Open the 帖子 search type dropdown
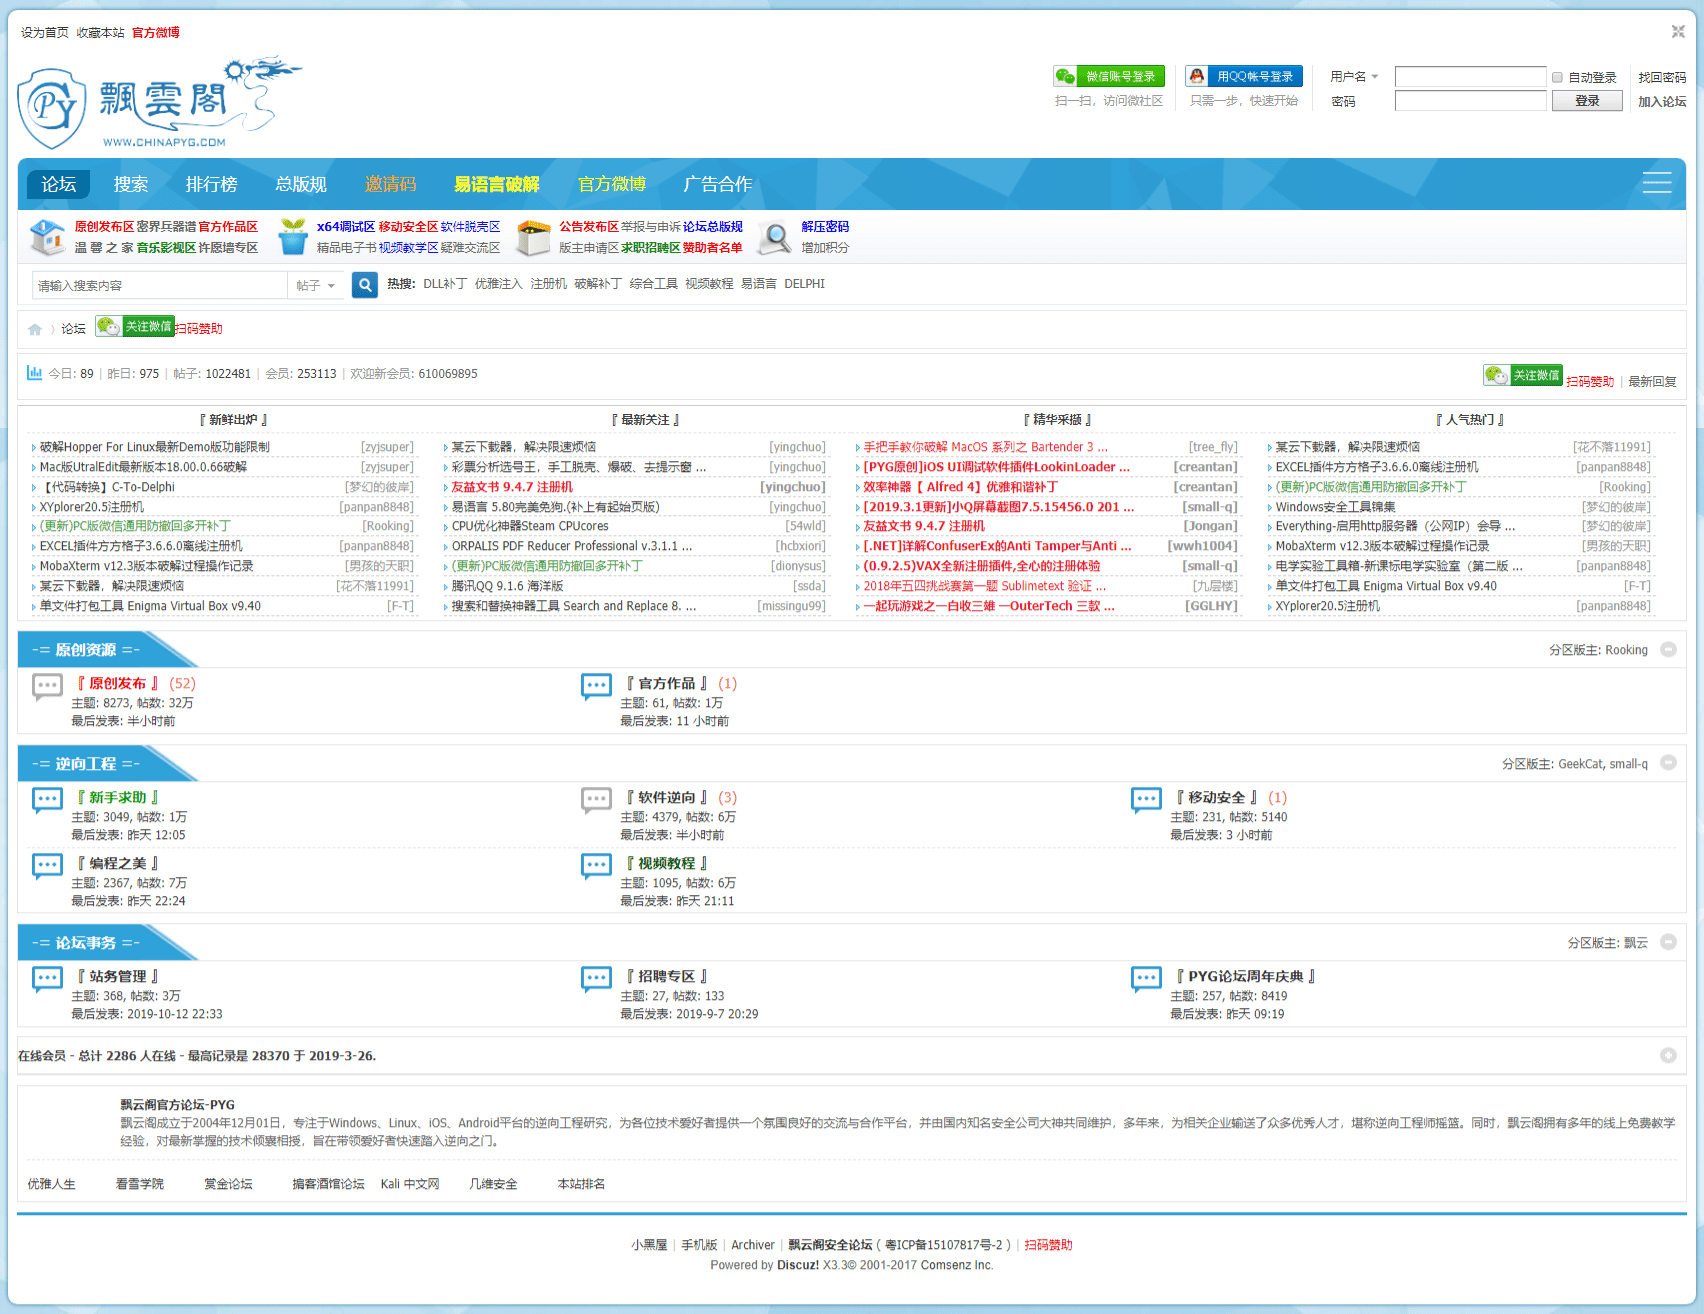 click(x=316, y=286)
